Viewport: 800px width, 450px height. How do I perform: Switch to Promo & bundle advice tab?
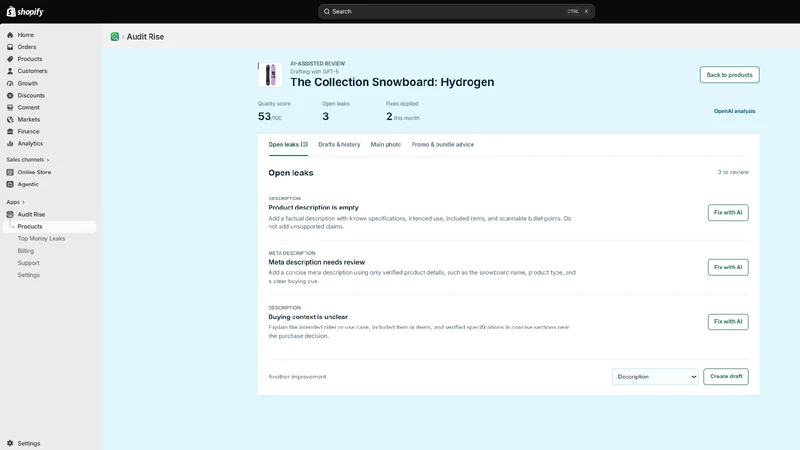point(443,145)
